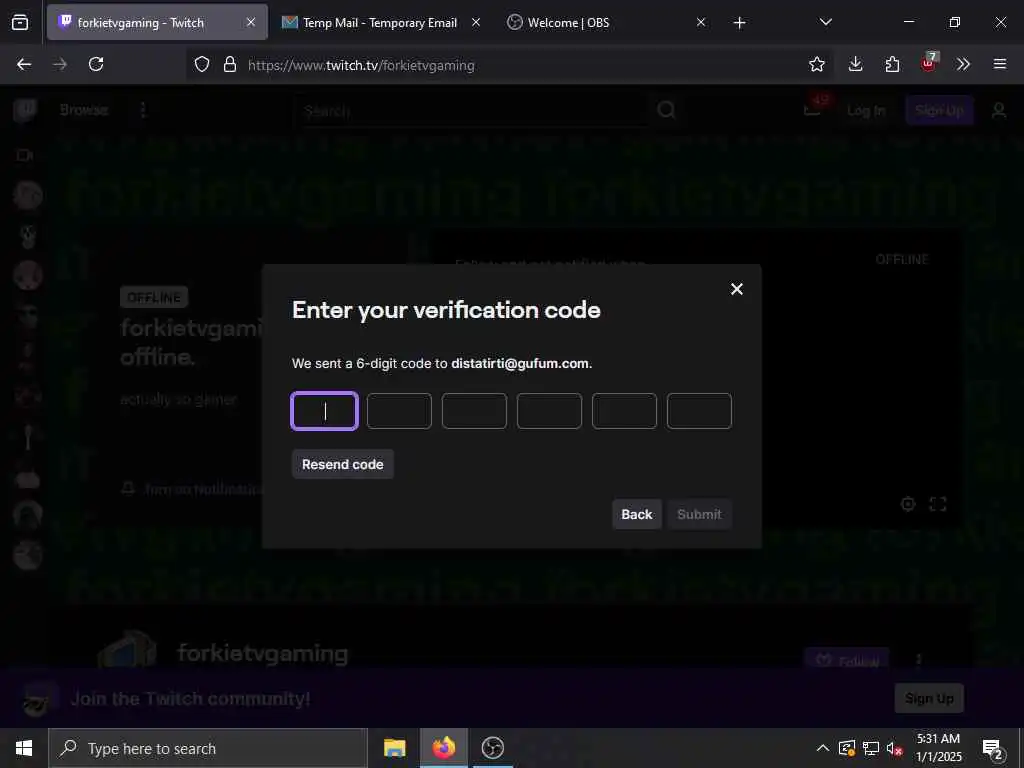Open Twitch more options dots menu
The image size is (1024, 768).
pyautogui.click(x=143, y=110)
